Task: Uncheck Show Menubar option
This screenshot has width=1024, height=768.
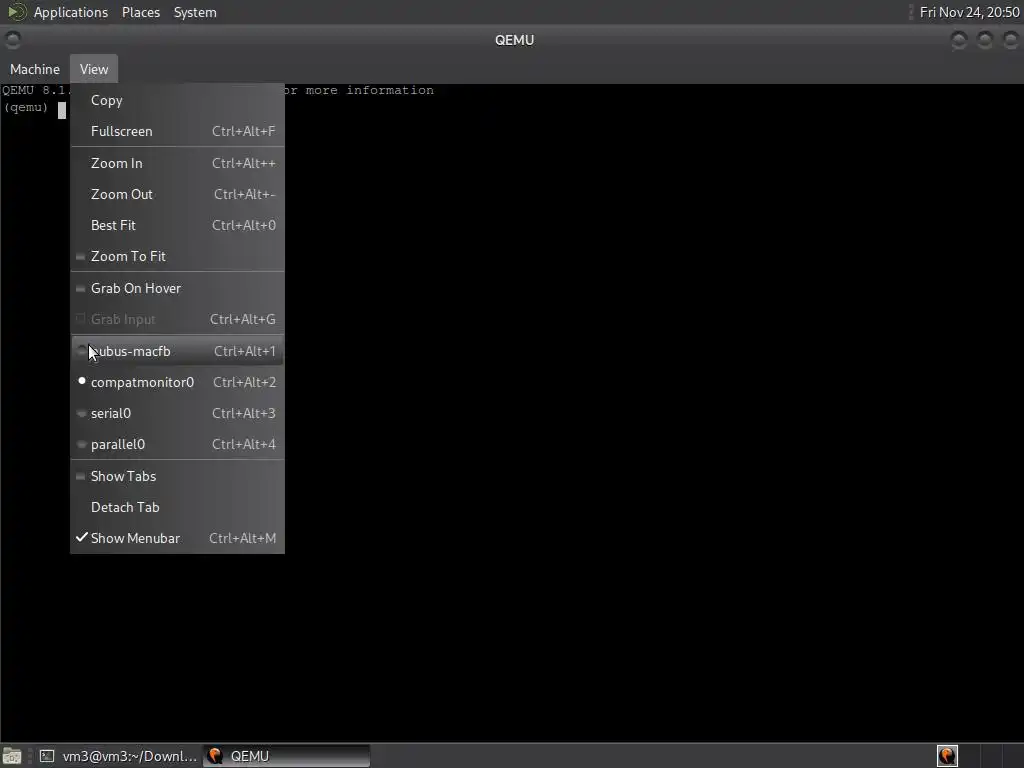Action: tap(177, 538)
